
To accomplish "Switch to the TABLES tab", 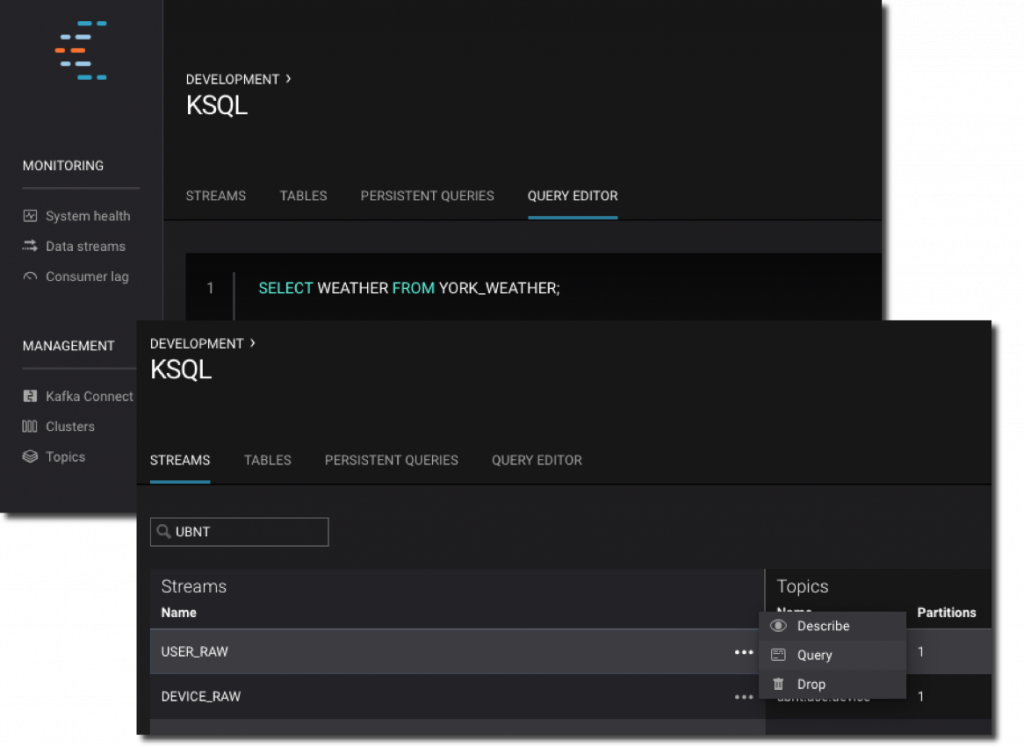I will 267,460.
